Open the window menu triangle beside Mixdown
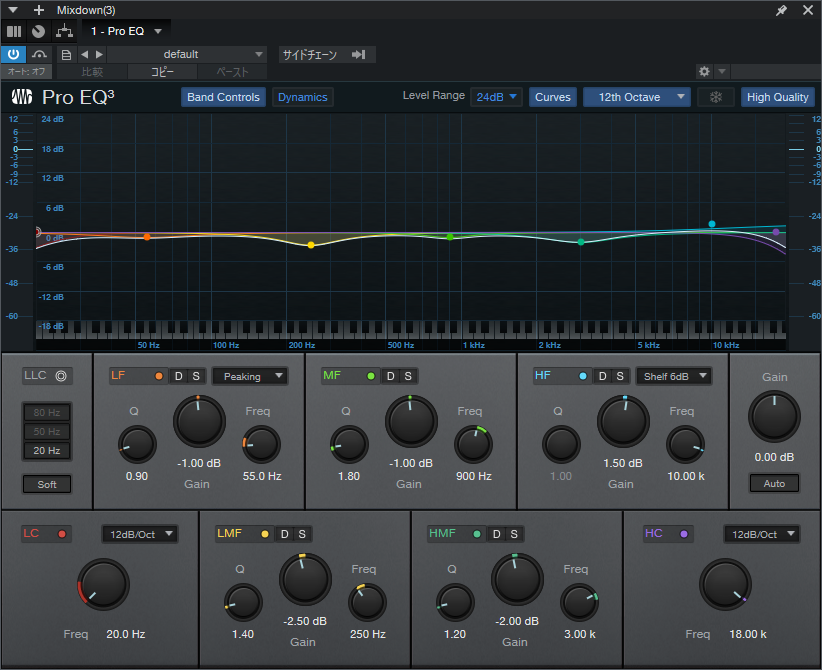The image size is (822, 670). tap(13, 10)
